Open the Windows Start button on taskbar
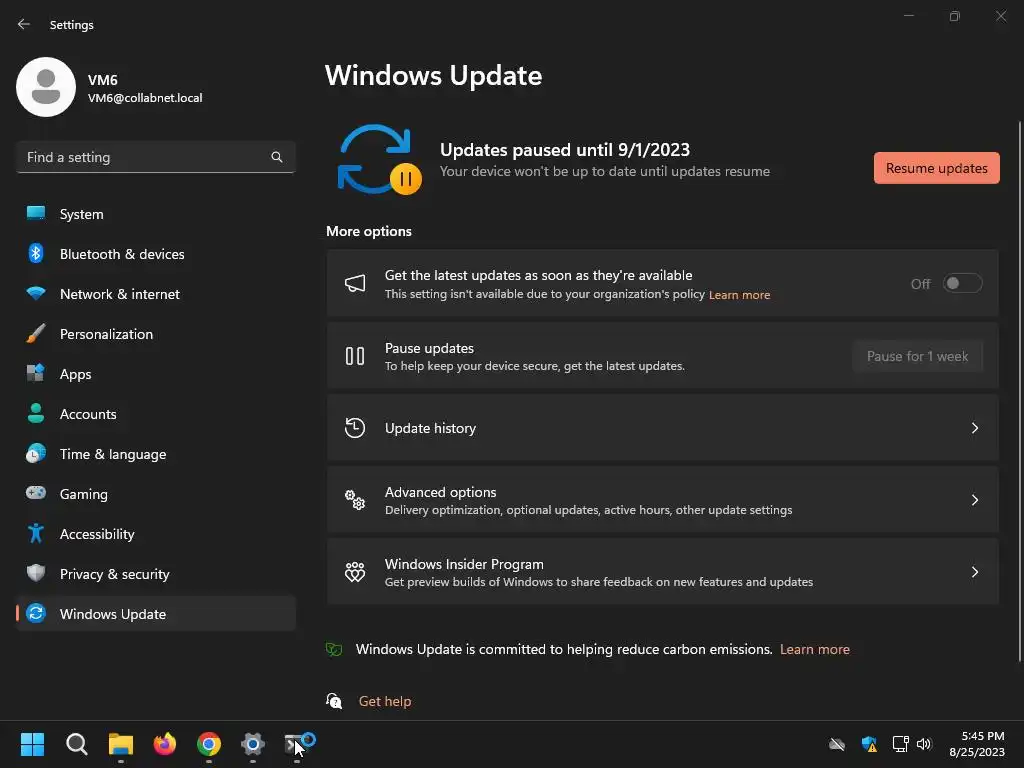Viewport: 1024px width, 768px height. [x=32, y=744]
